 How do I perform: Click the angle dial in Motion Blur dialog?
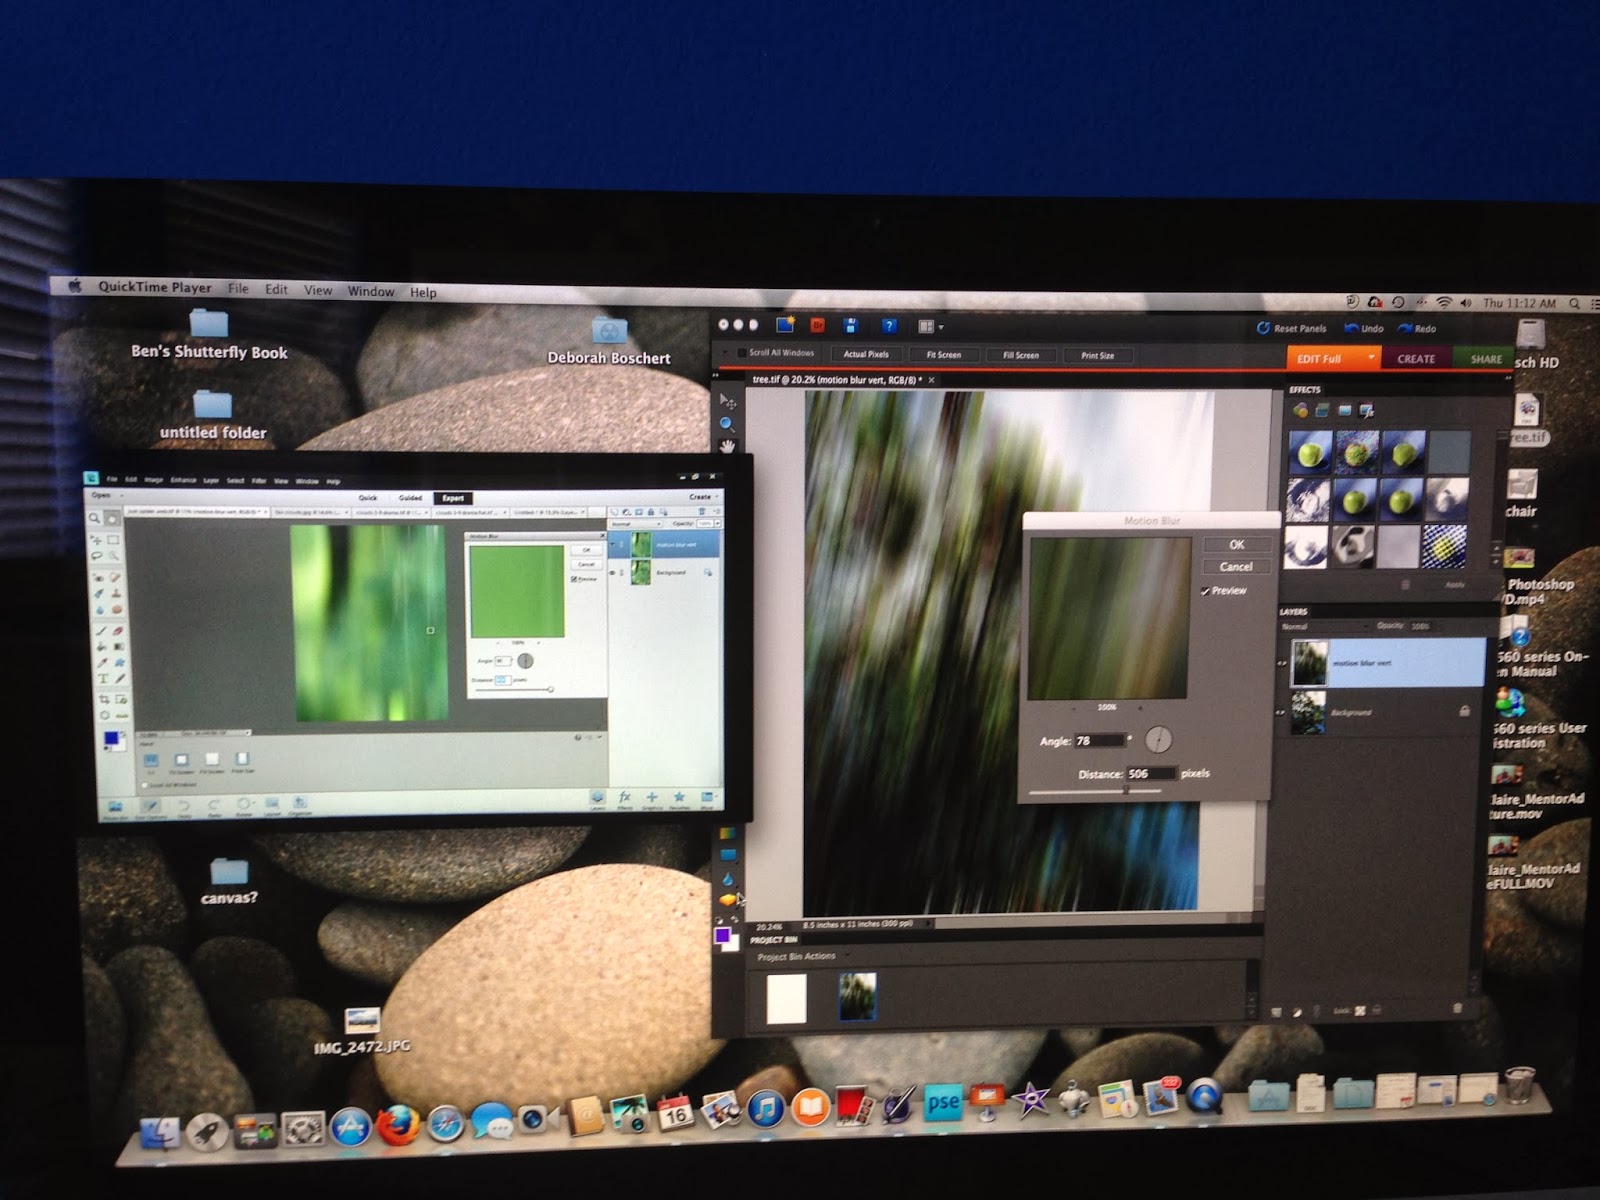(x=1158, y=740)
